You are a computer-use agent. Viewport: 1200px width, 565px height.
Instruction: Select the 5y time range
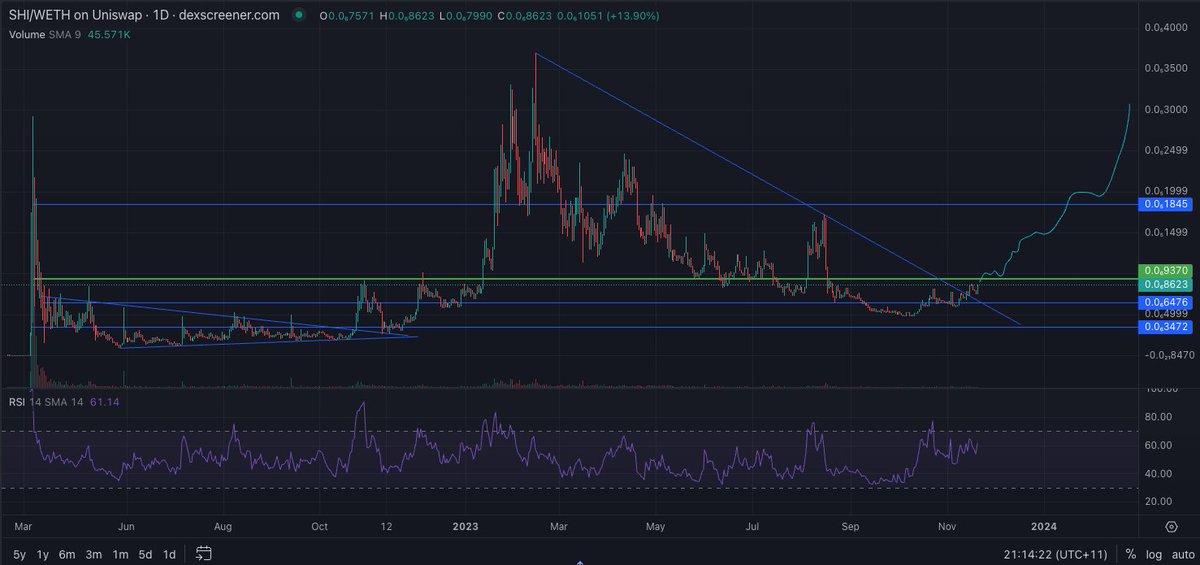[19, 553]
